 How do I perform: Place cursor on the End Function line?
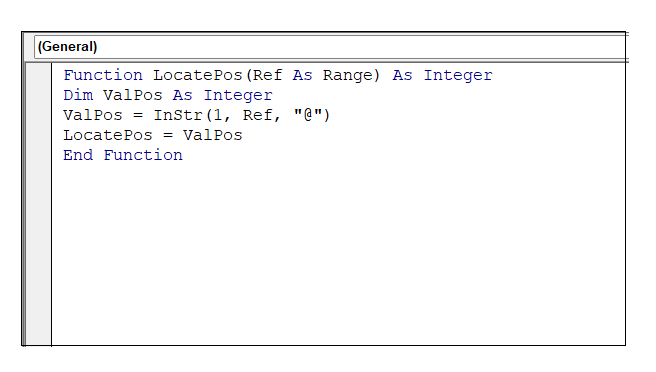point(123,155)
